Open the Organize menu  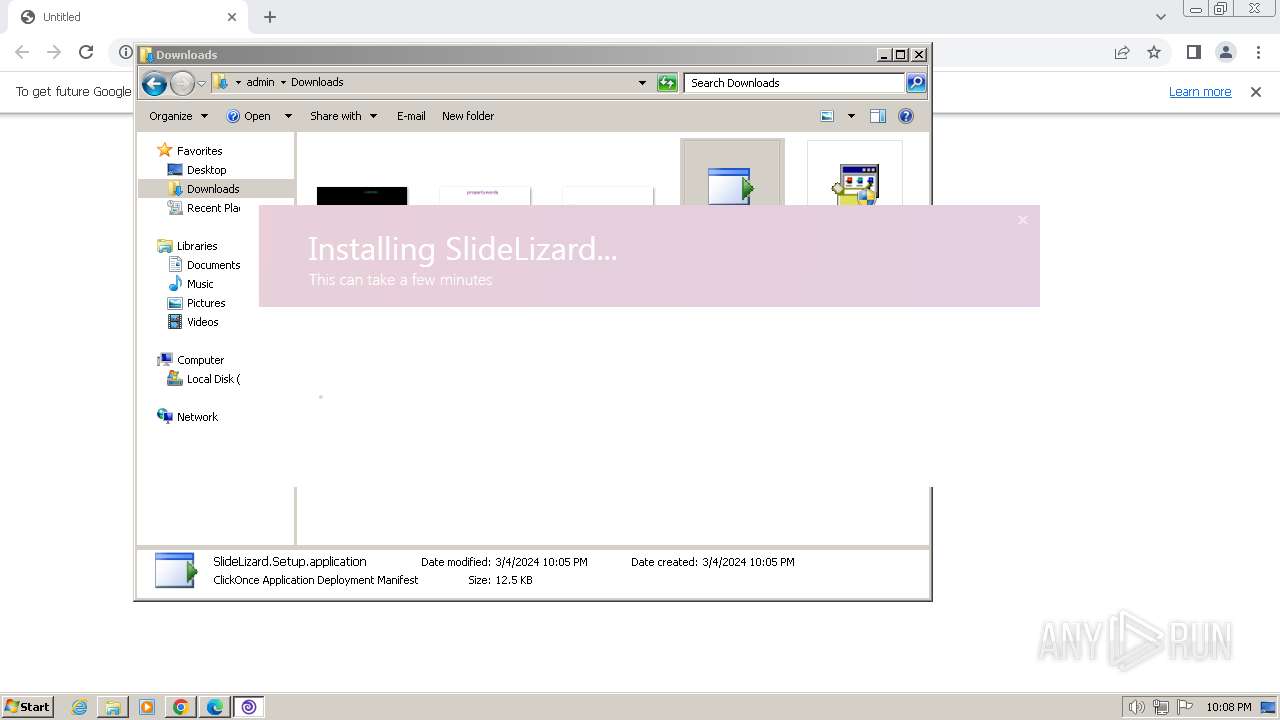(178, 116)
